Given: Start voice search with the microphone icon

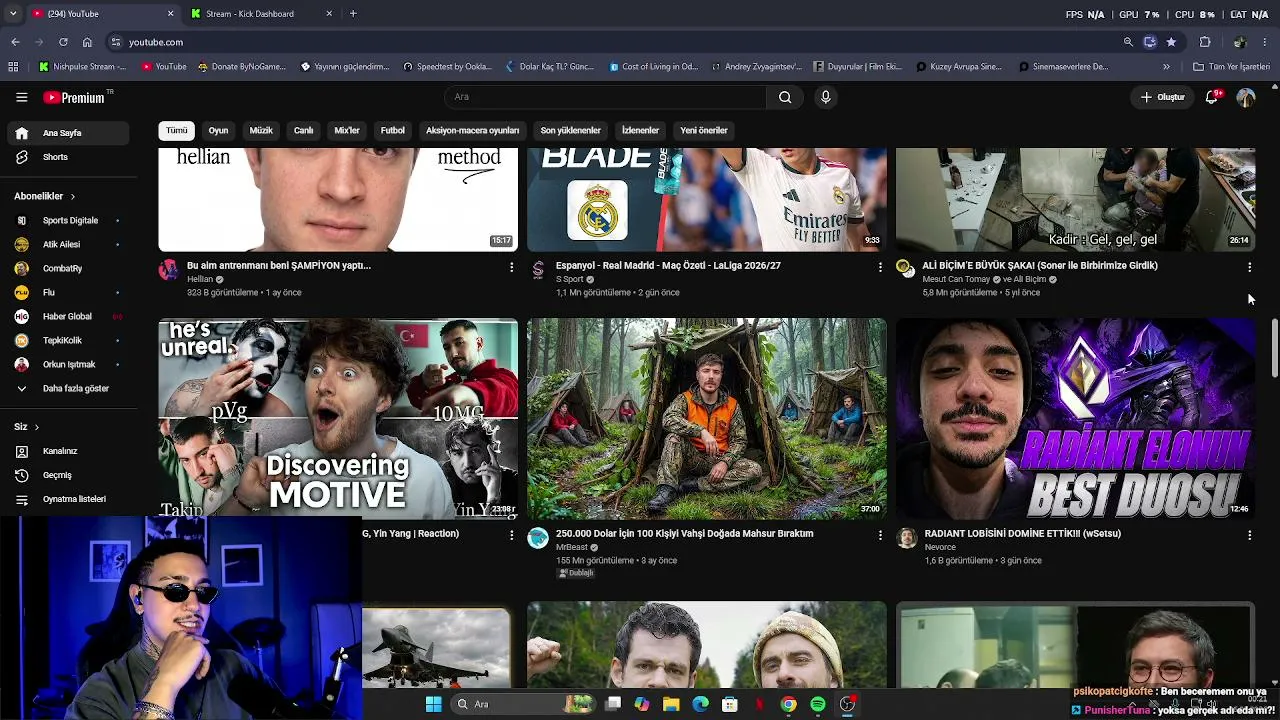Looking at the screenshot, I should (825, 97).
